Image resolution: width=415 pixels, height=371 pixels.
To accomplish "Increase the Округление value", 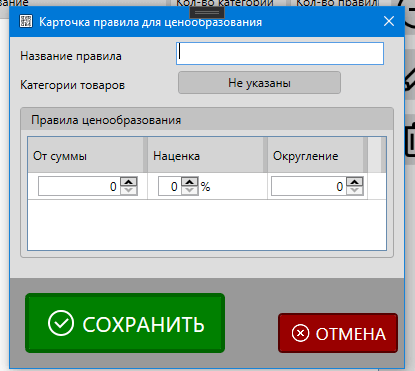I will 355,182.
